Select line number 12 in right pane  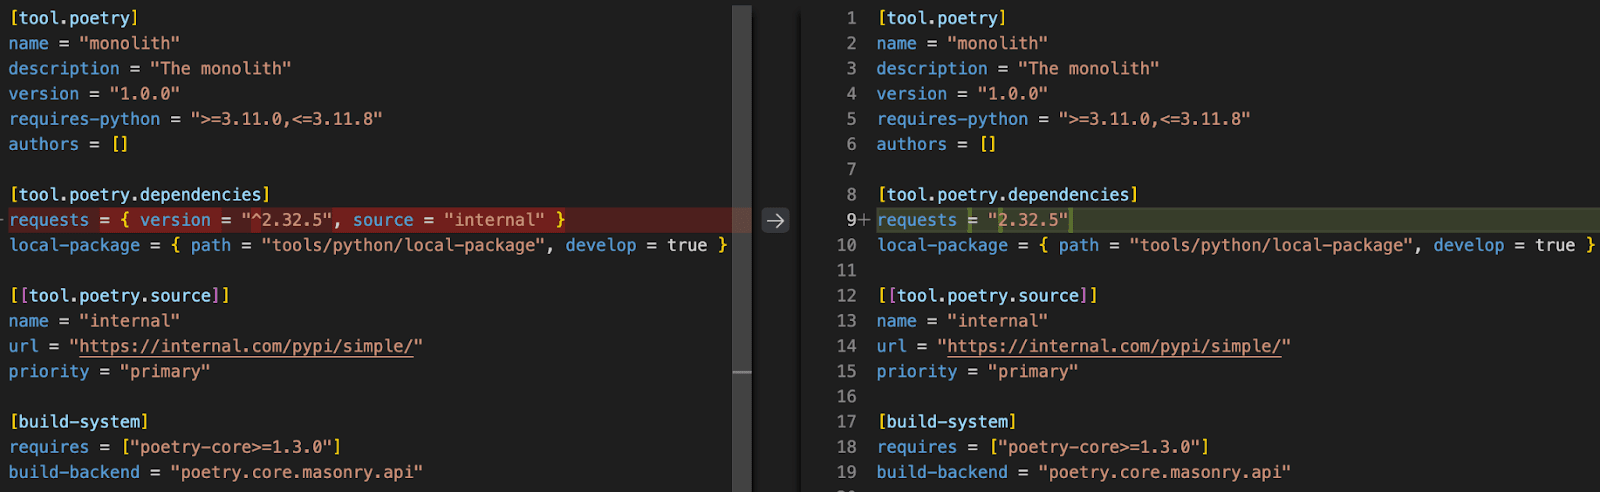click(x=846, y=296)
